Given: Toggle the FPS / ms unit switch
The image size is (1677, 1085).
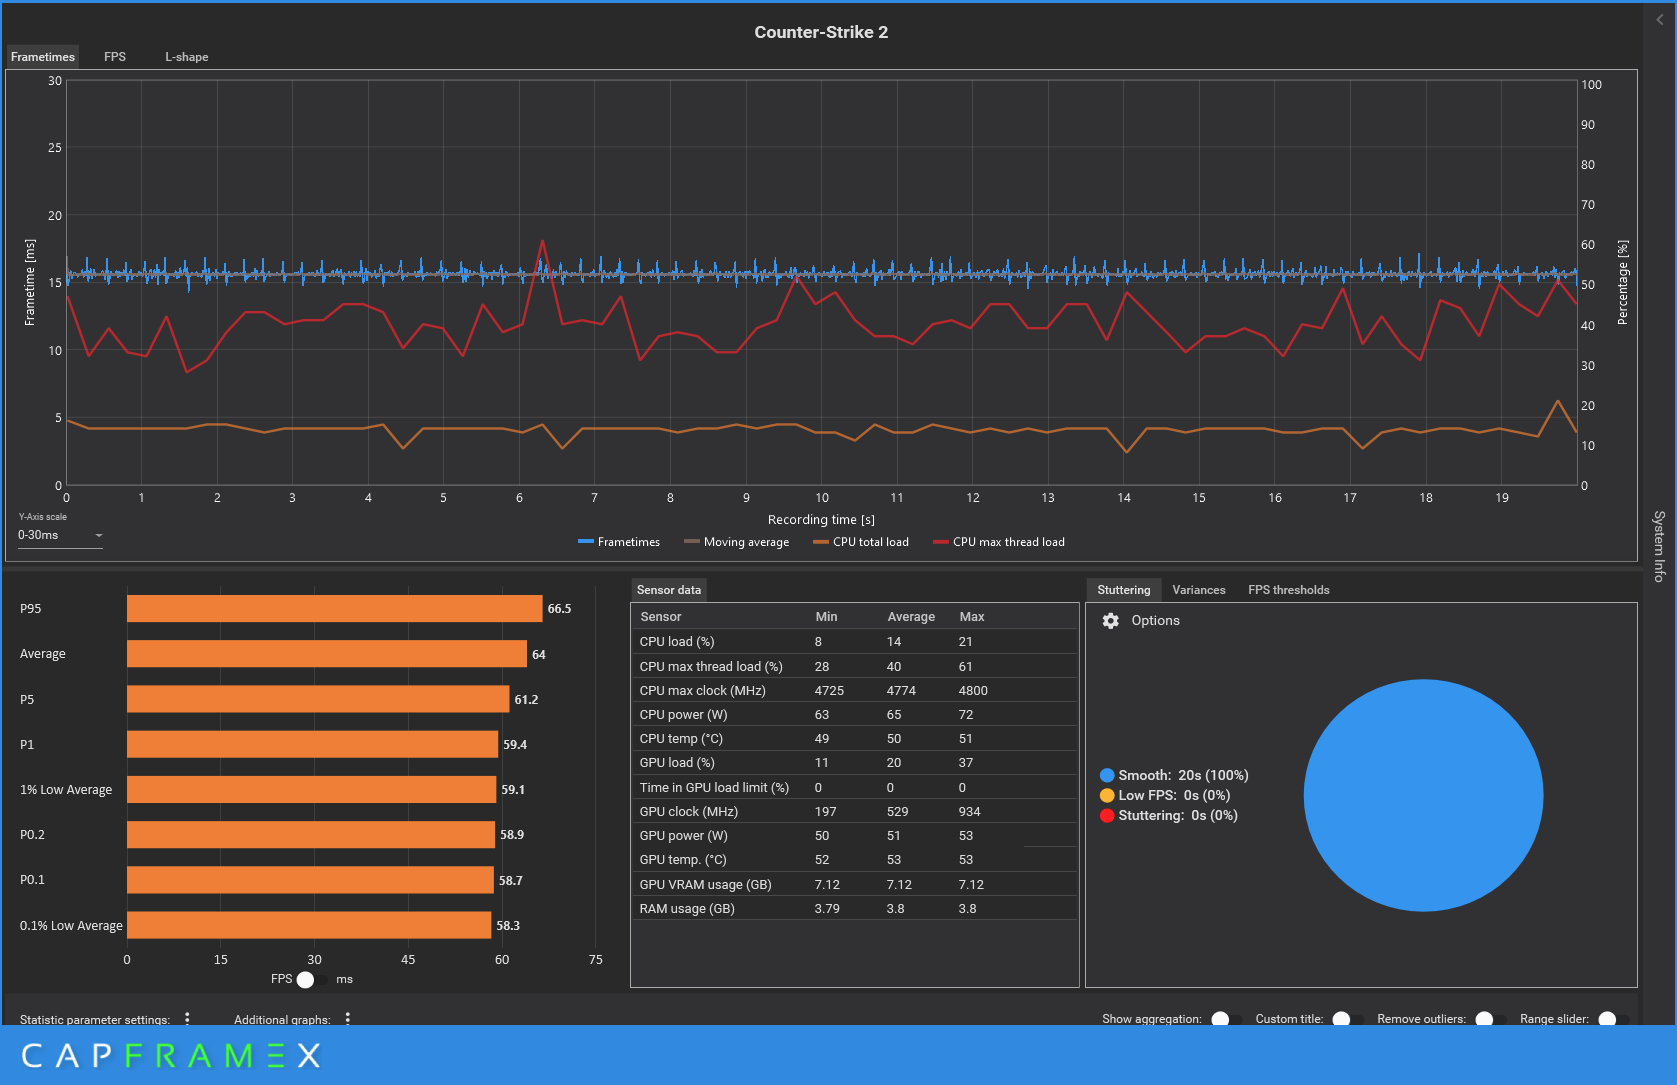Looking at the screenshot, I should point(312,979).
